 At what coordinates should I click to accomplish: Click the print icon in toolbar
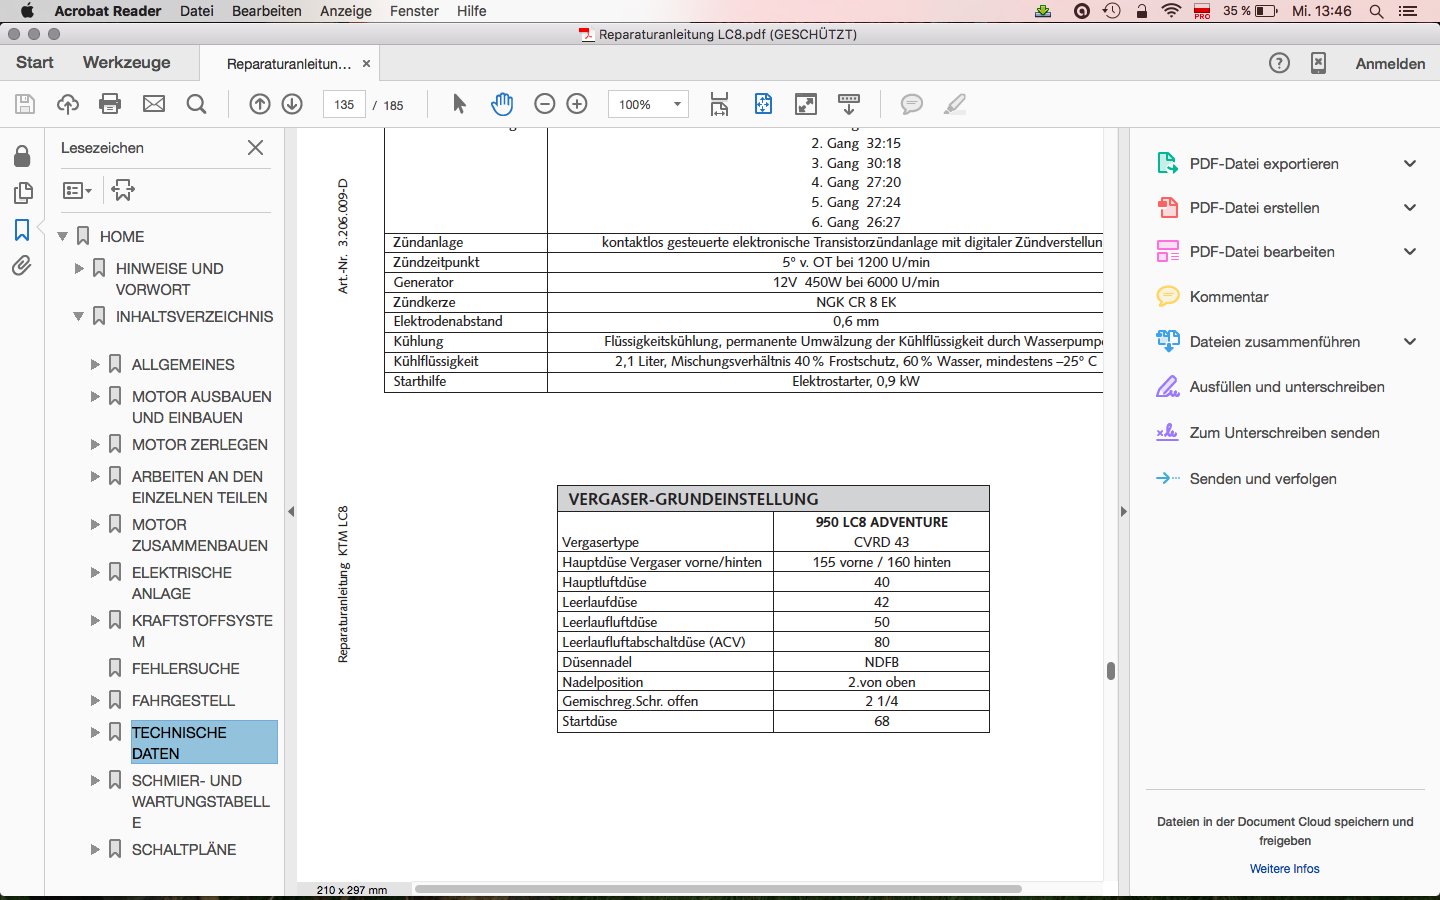110,104
